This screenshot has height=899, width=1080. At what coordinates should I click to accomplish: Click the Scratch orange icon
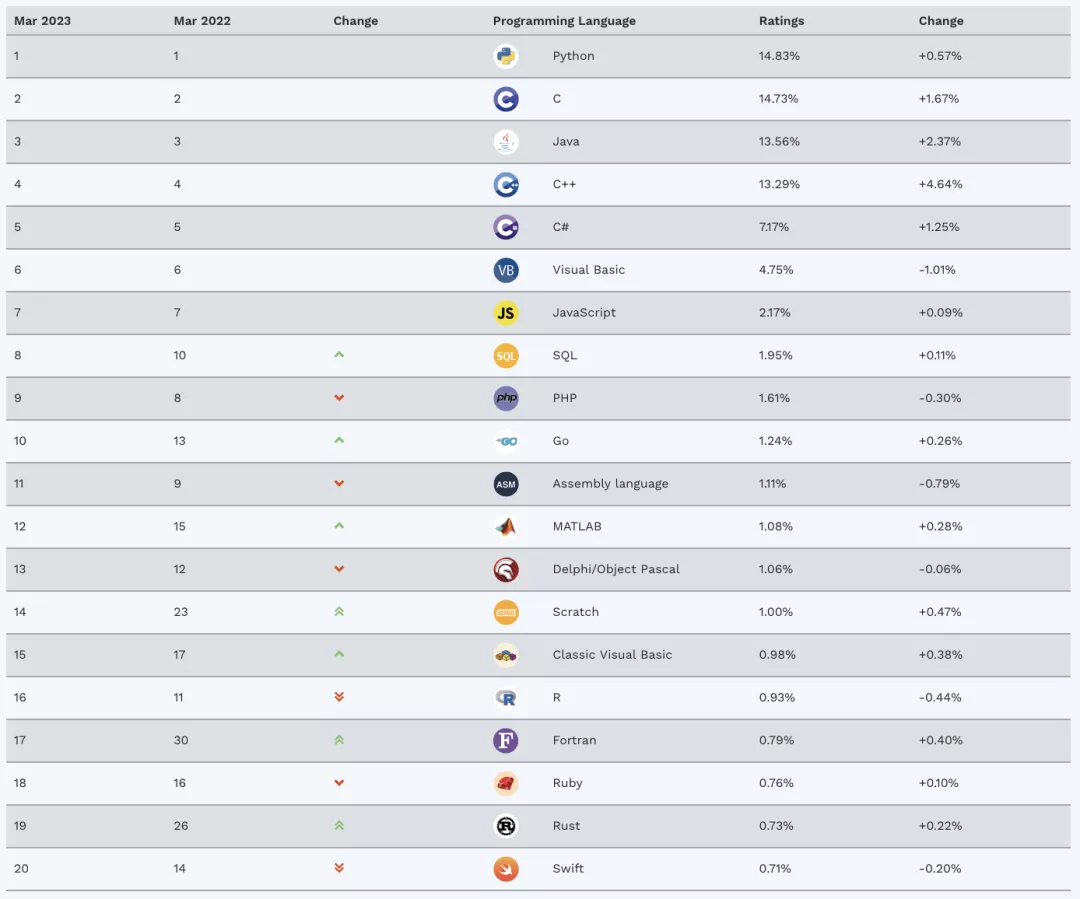coord(506,612)
